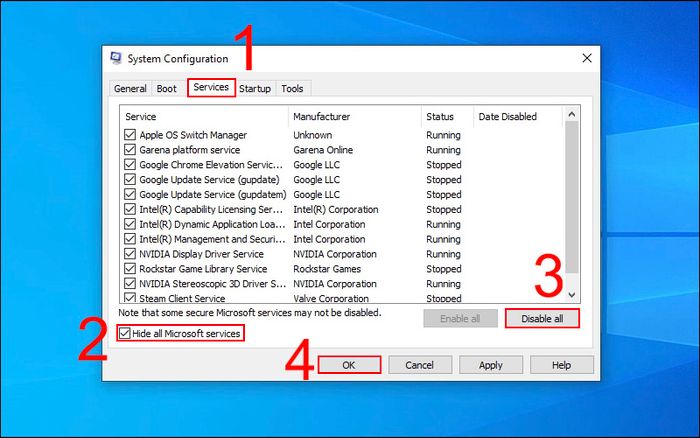The height and width of the screenshot is (438, 700).
Task: Sort by the Service column header
Action: pyautogui.click(x=204, y=117)
